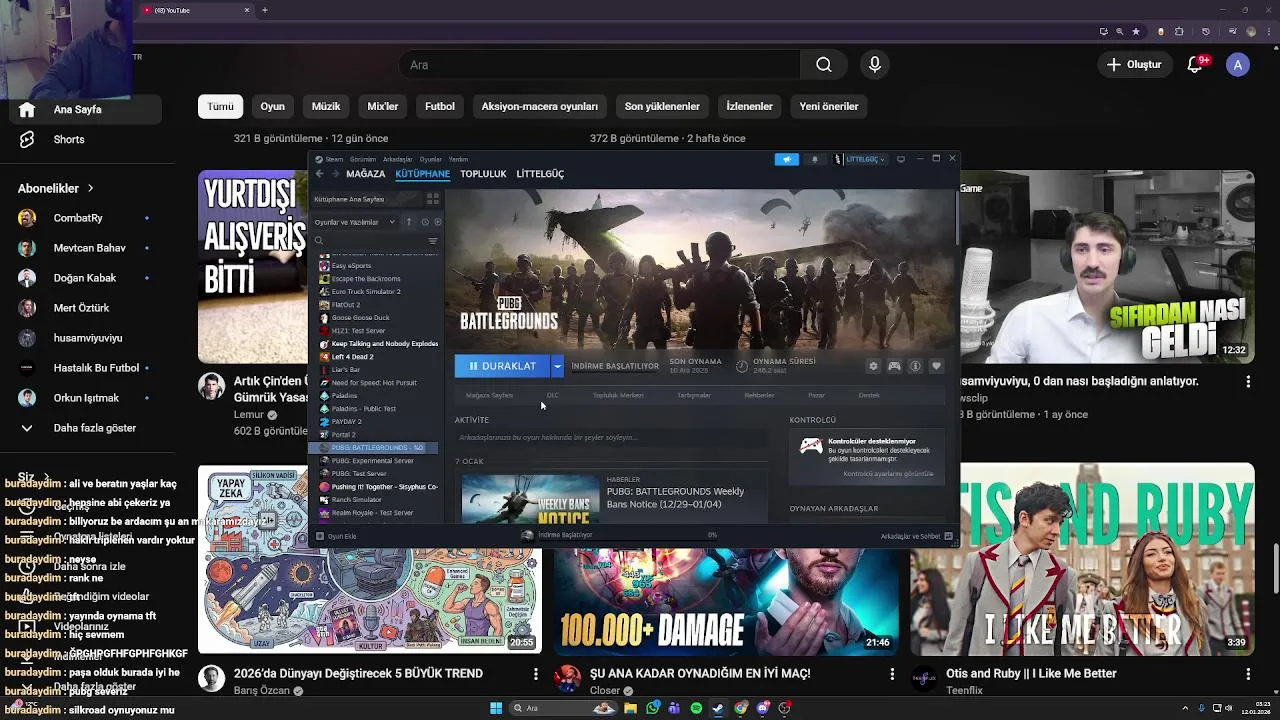Open the Oyunlar ve Yazılımlar dropdown
The height and width of the screenshot is (720, 1280).
[355, 222]
